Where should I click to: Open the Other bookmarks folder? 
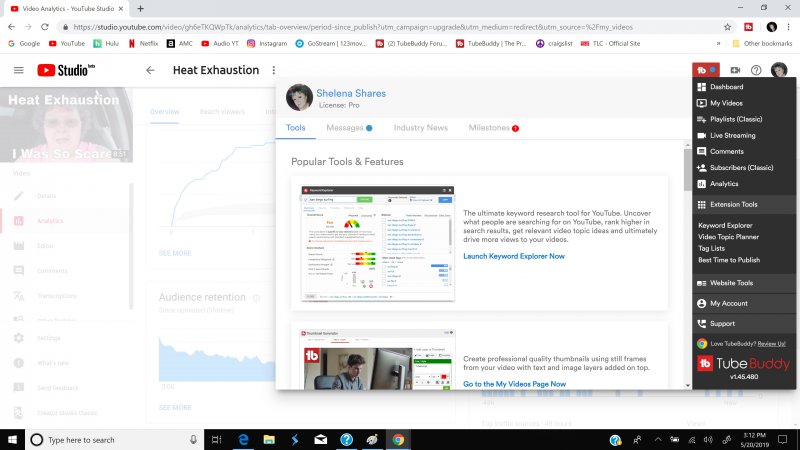[x=765, y=44]
